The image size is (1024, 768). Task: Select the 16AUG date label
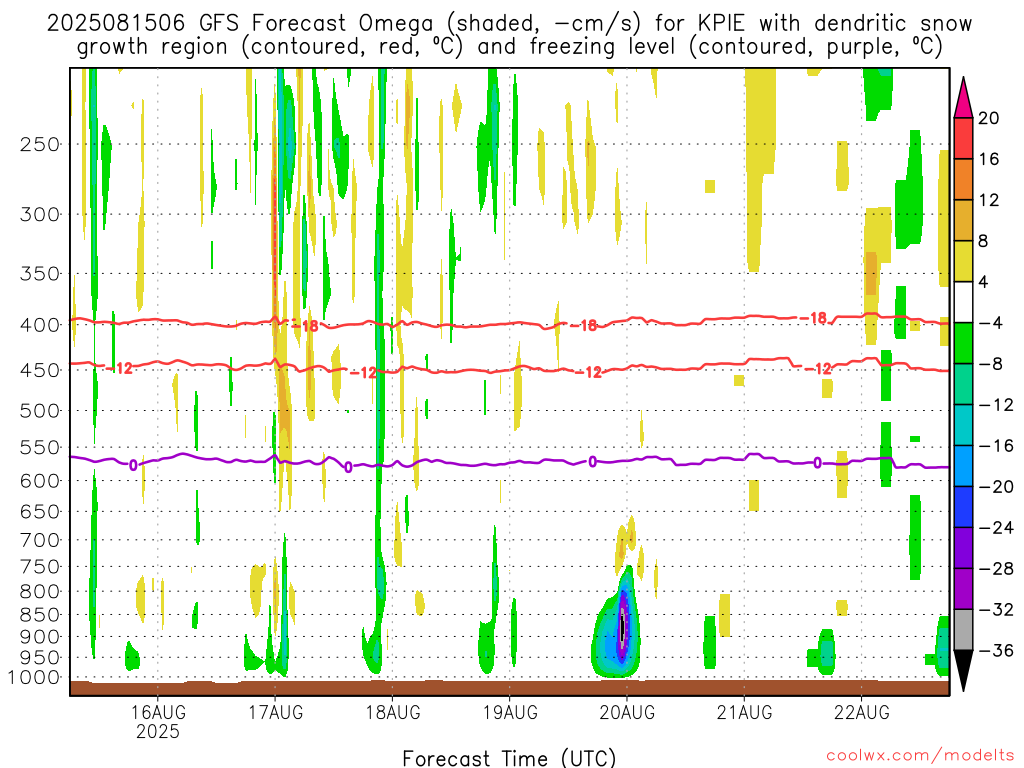(x=157, y=712)
